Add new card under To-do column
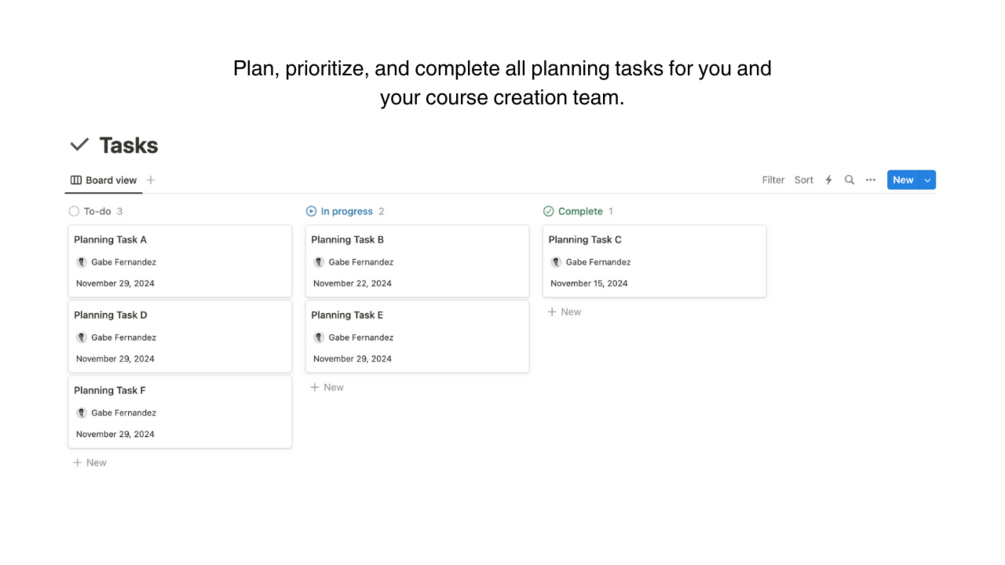The image size is (1005, 565). tap(90, 462)
